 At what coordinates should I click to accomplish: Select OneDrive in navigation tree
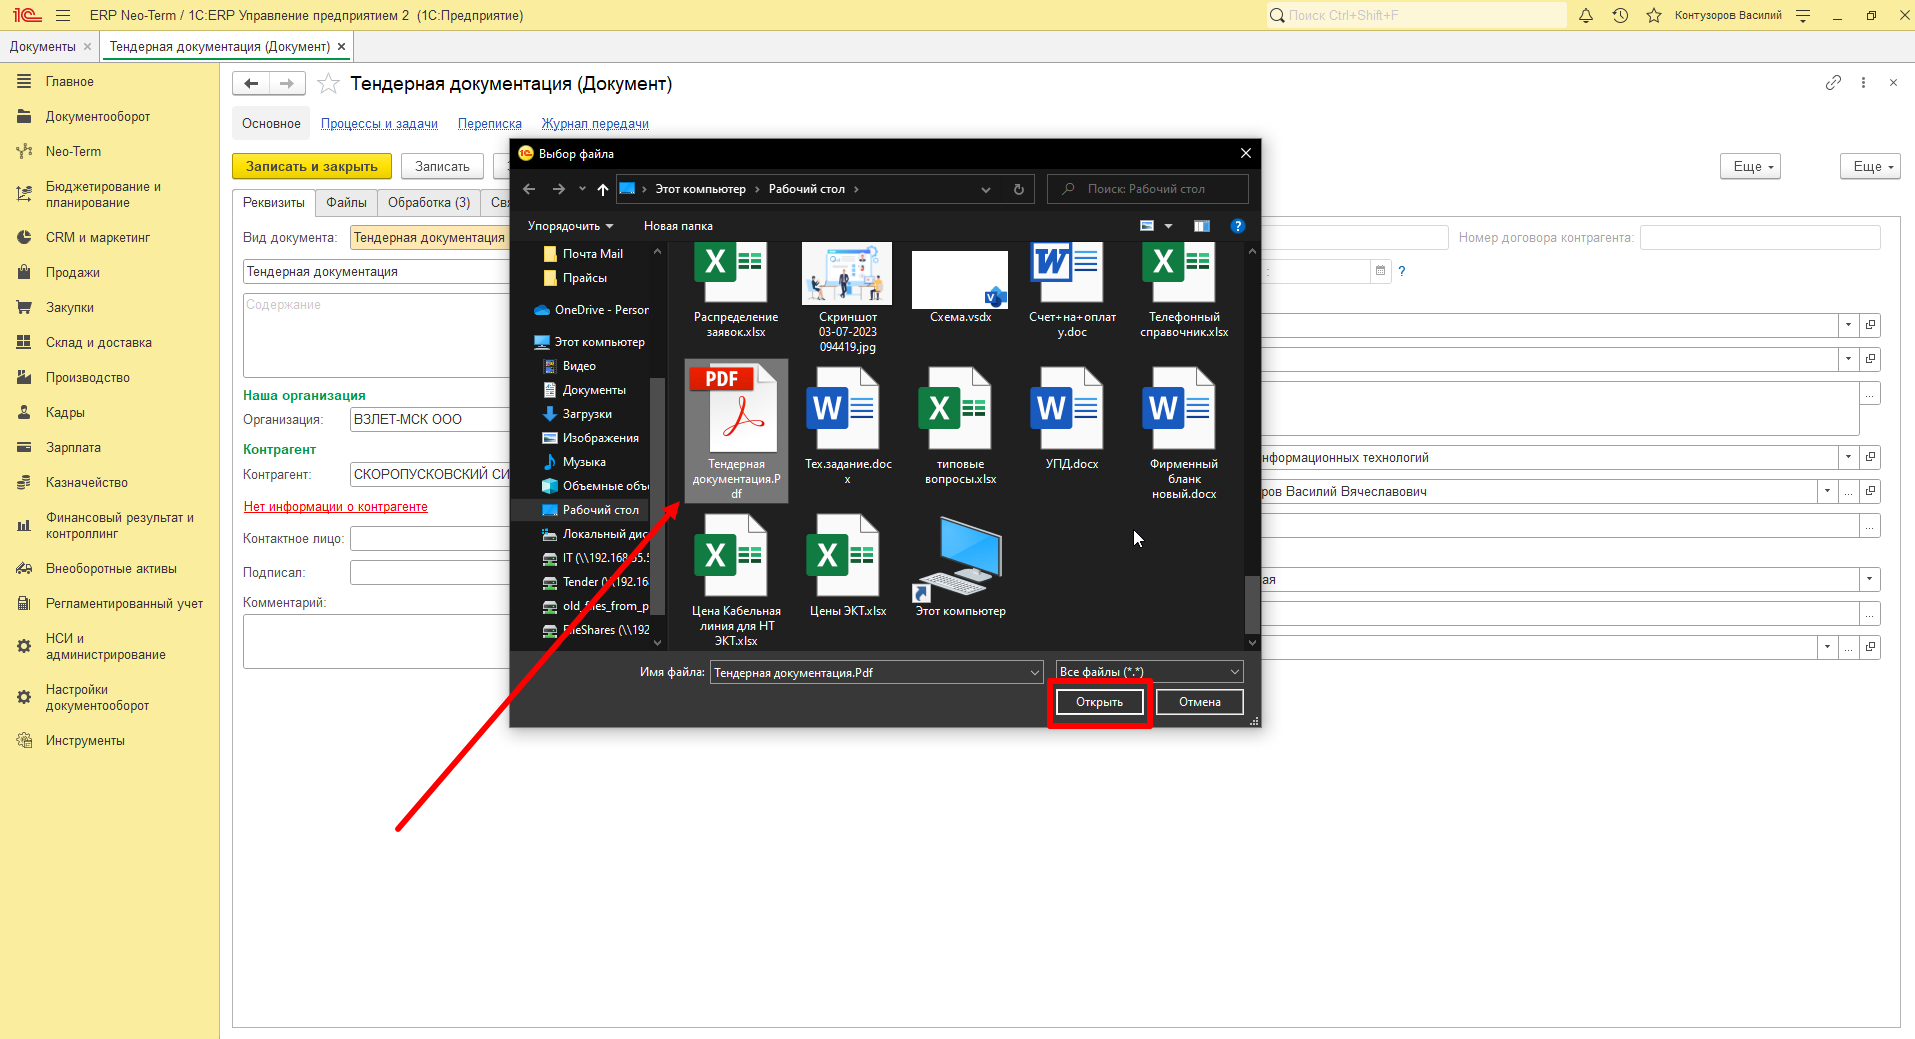[x=591, y=310]
